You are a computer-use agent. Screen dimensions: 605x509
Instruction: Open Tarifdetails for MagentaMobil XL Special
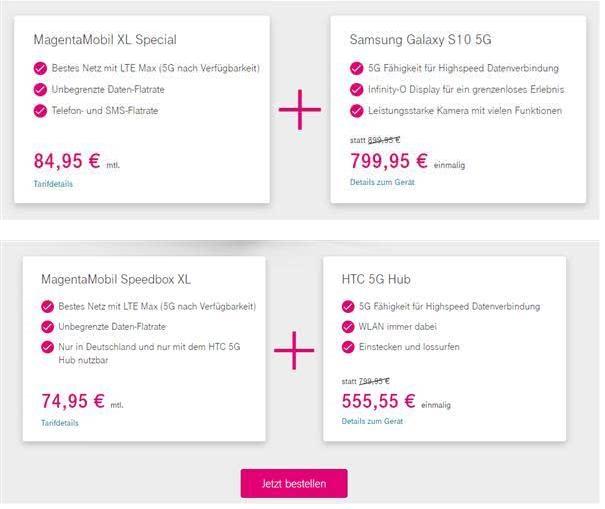[x=53, y=184]
